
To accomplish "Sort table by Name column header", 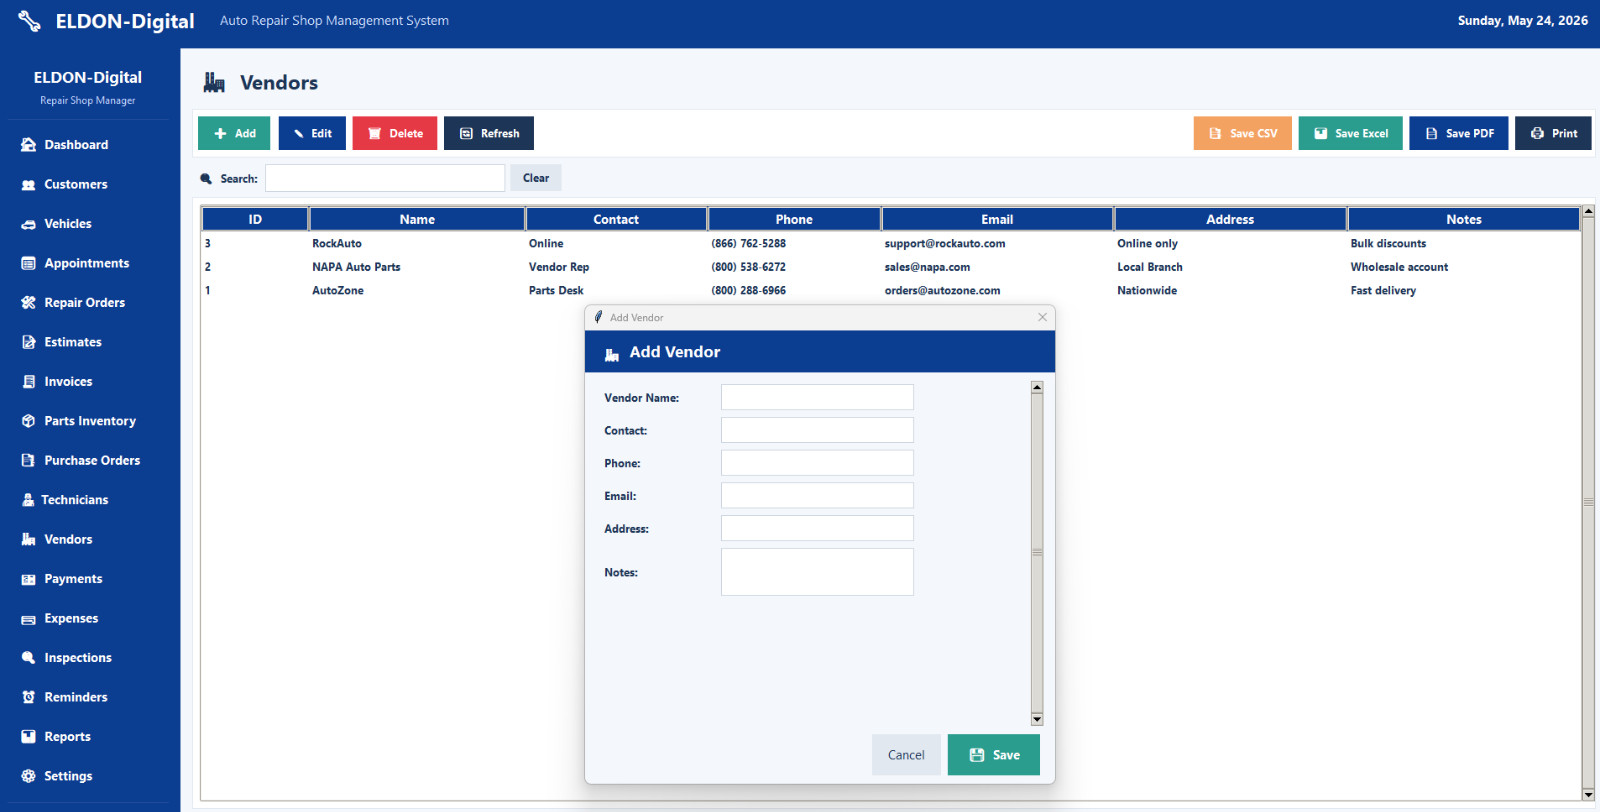I will pyautogui.click(x=417, y=219).
